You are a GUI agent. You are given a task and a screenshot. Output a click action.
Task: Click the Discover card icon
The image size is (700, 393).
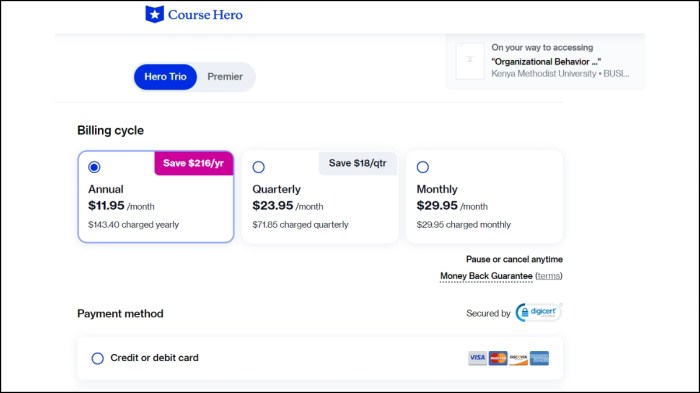[x=518, y=358]
